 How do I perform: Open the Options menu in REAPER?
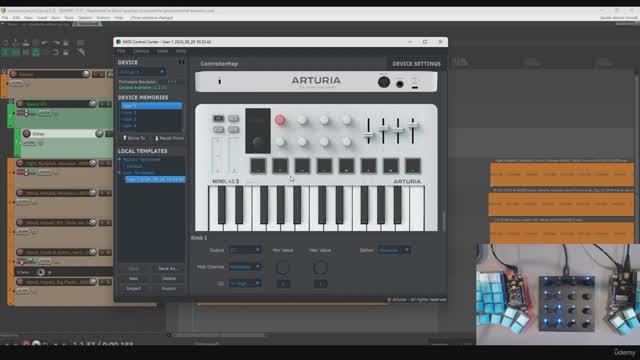pos(85,18)
